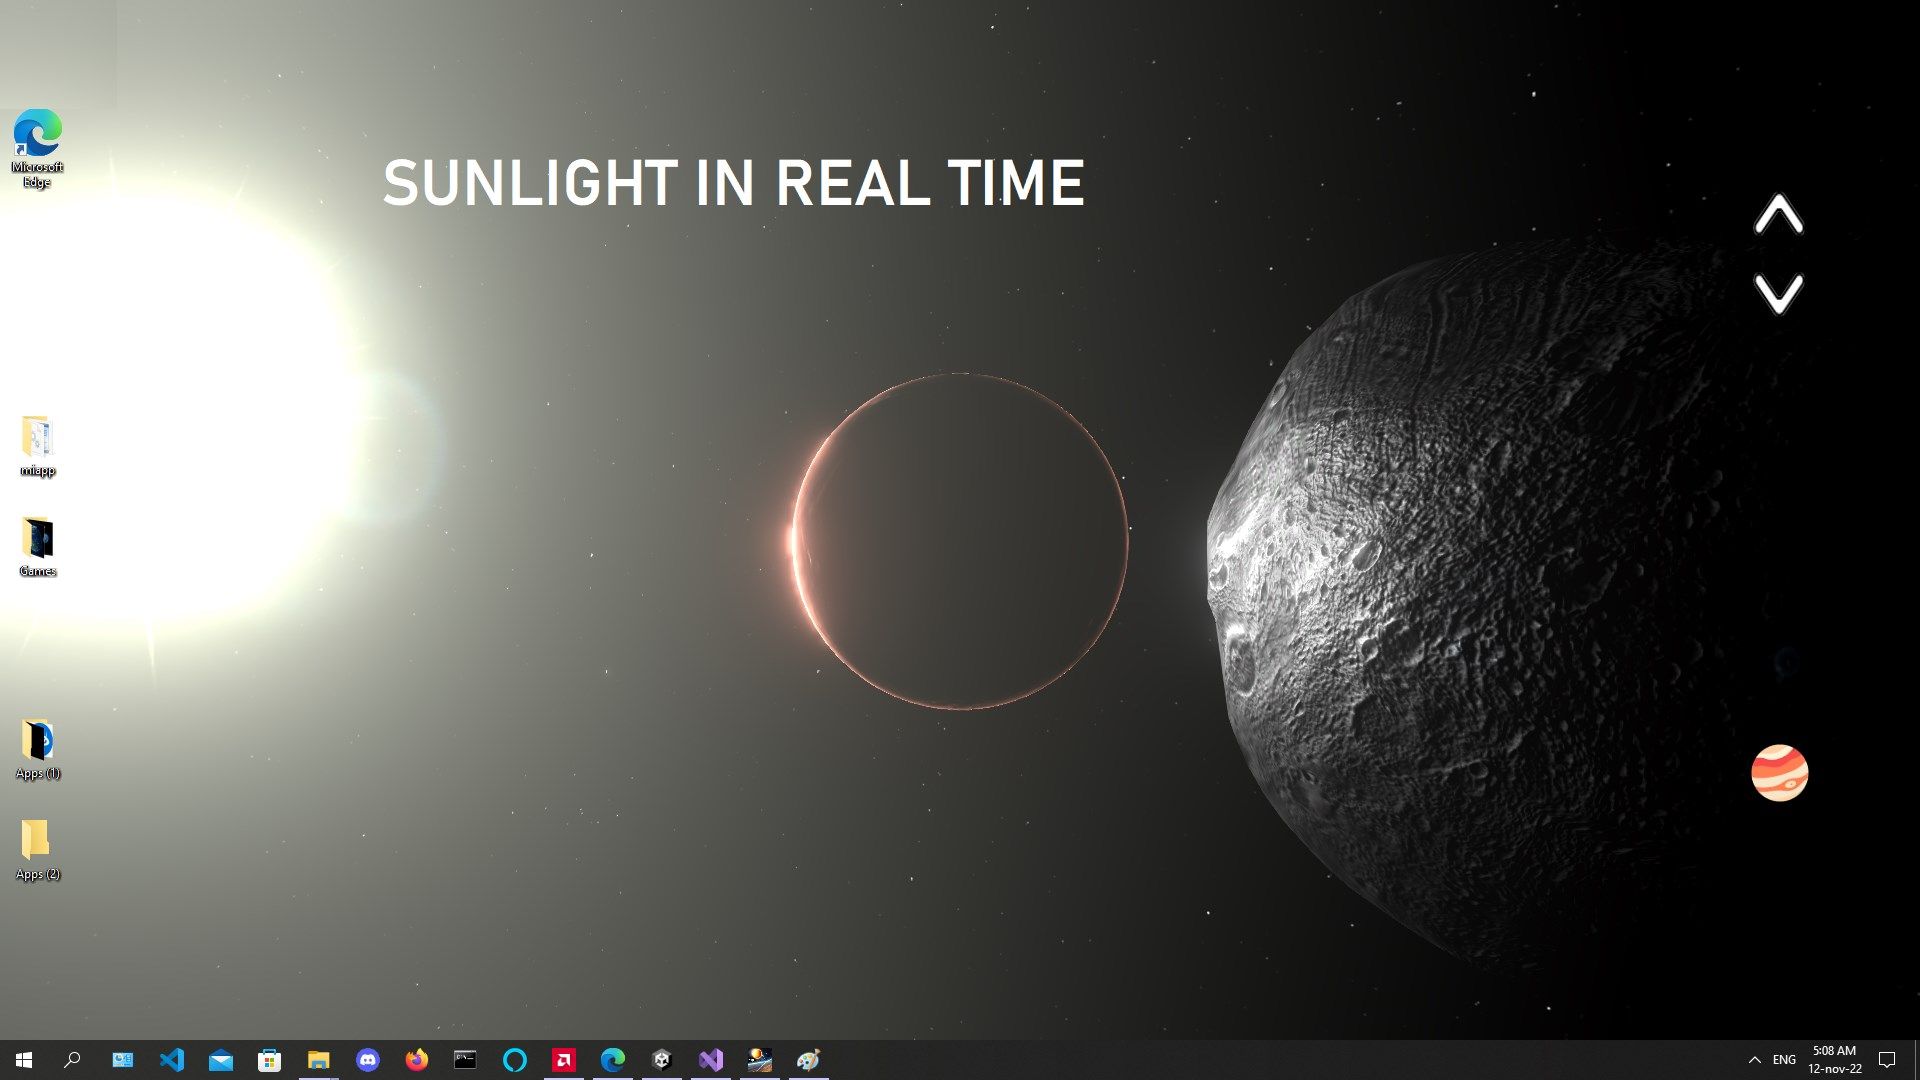Select the Apps (2) folder
This screenshot has height=1080, width=1920.
(37, 850)
